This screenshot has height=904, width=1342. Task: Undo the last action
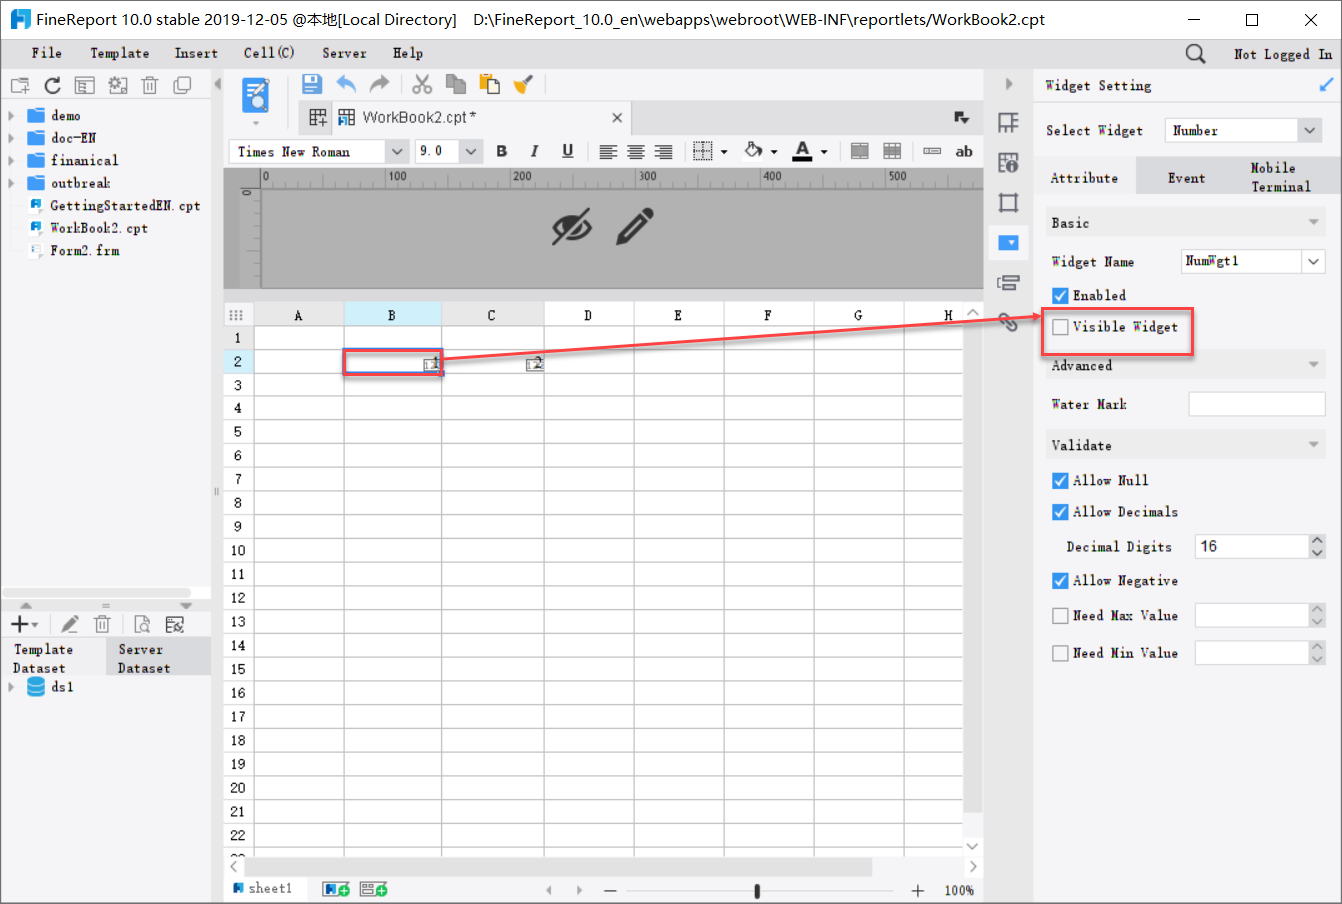click(348, 84)
